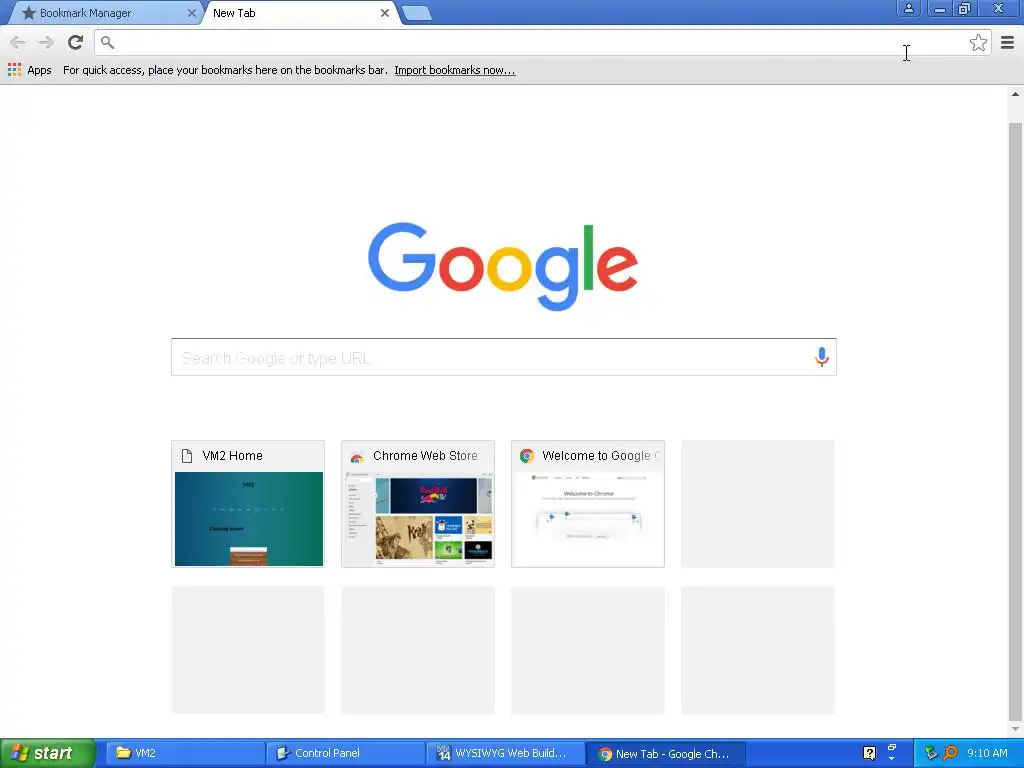Select the New Tab tab

click(x=300, y=13)
